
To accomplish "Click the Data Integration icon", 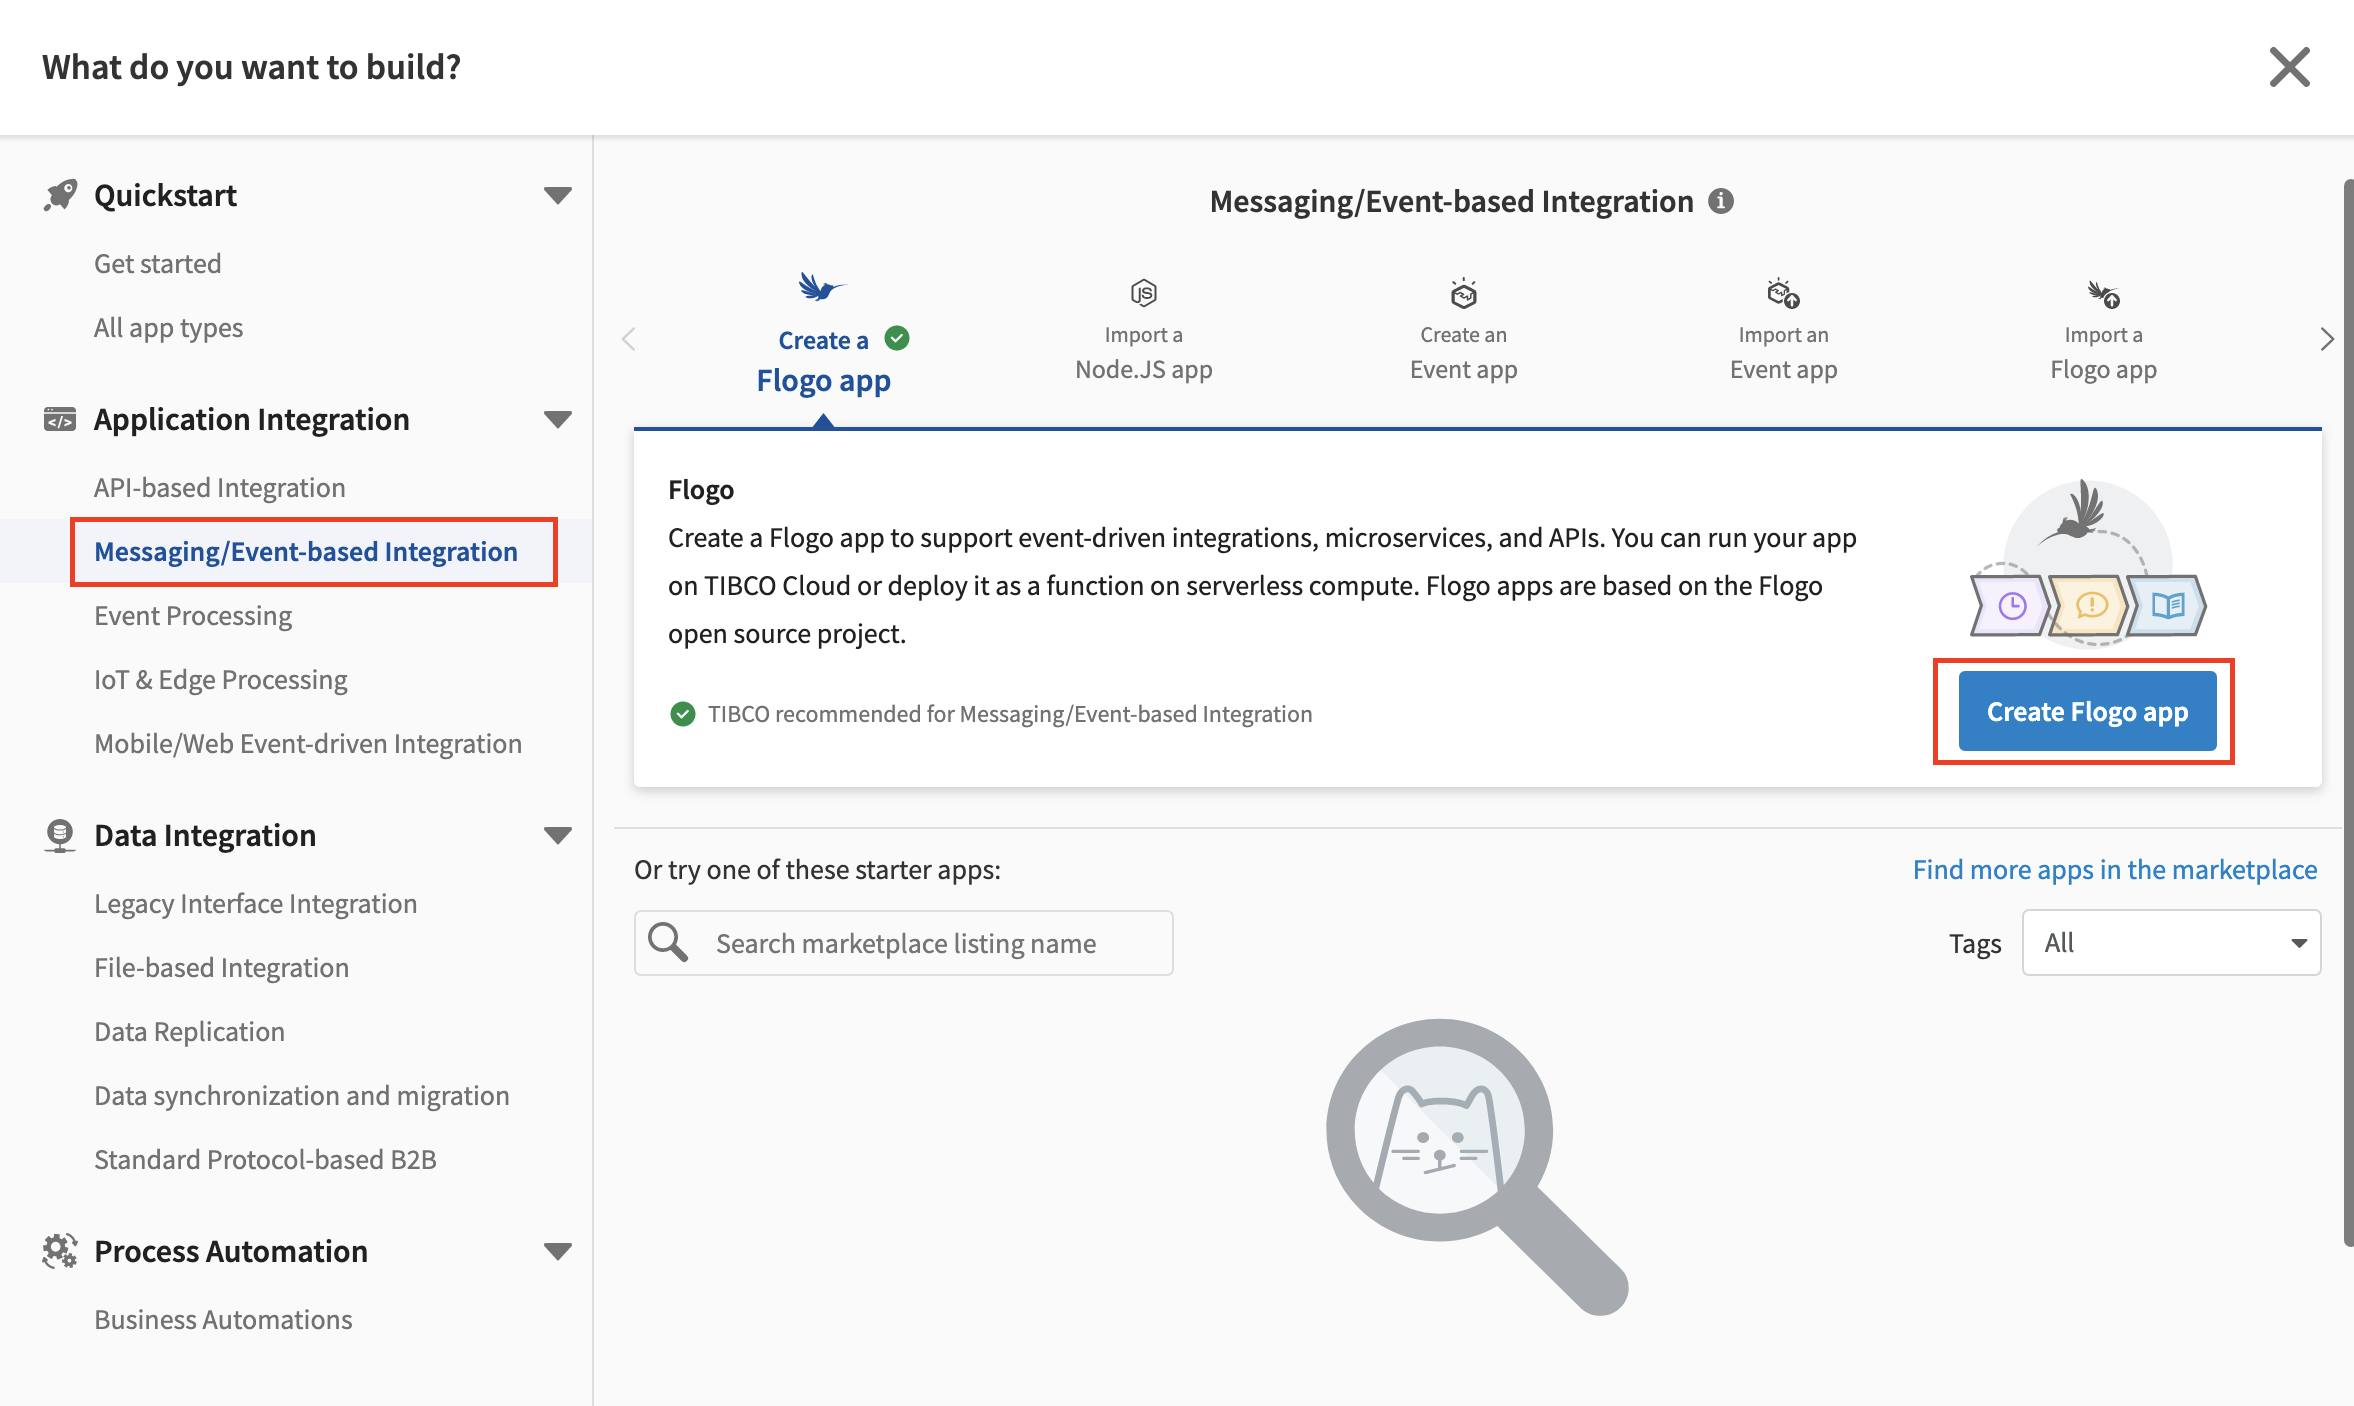I will (x=60, y=835).
